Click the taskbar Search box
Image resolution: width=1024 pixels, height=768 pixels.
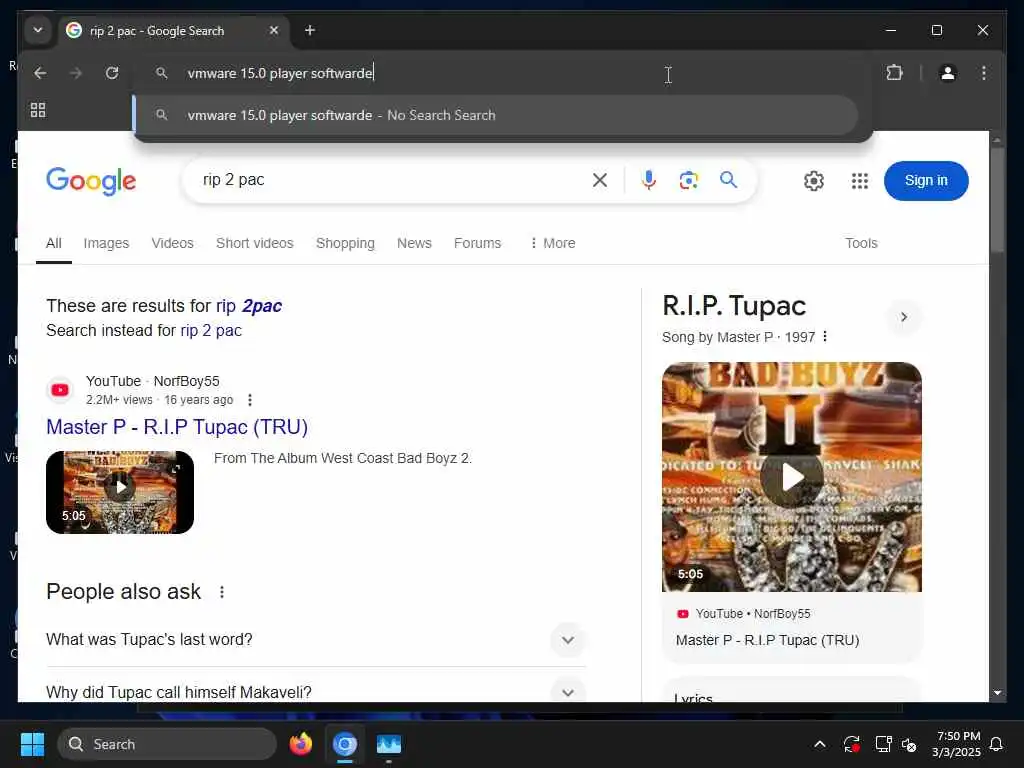point(167,744)
